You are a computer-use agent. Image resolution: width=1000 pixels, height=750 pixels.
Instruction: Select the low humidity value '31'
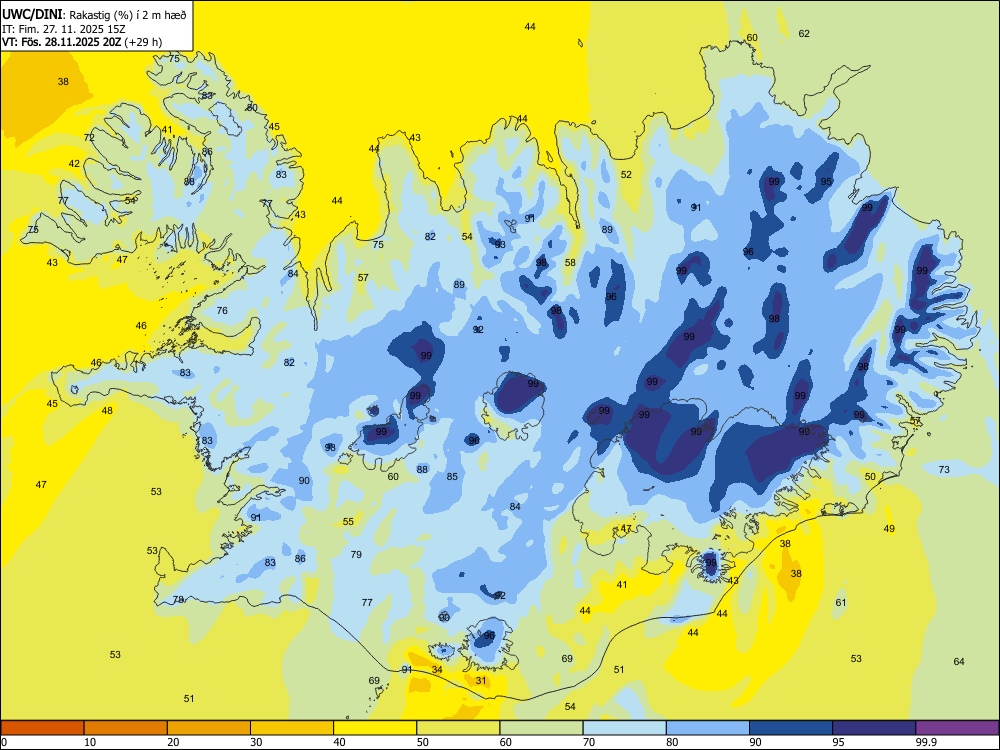point(482,680)
